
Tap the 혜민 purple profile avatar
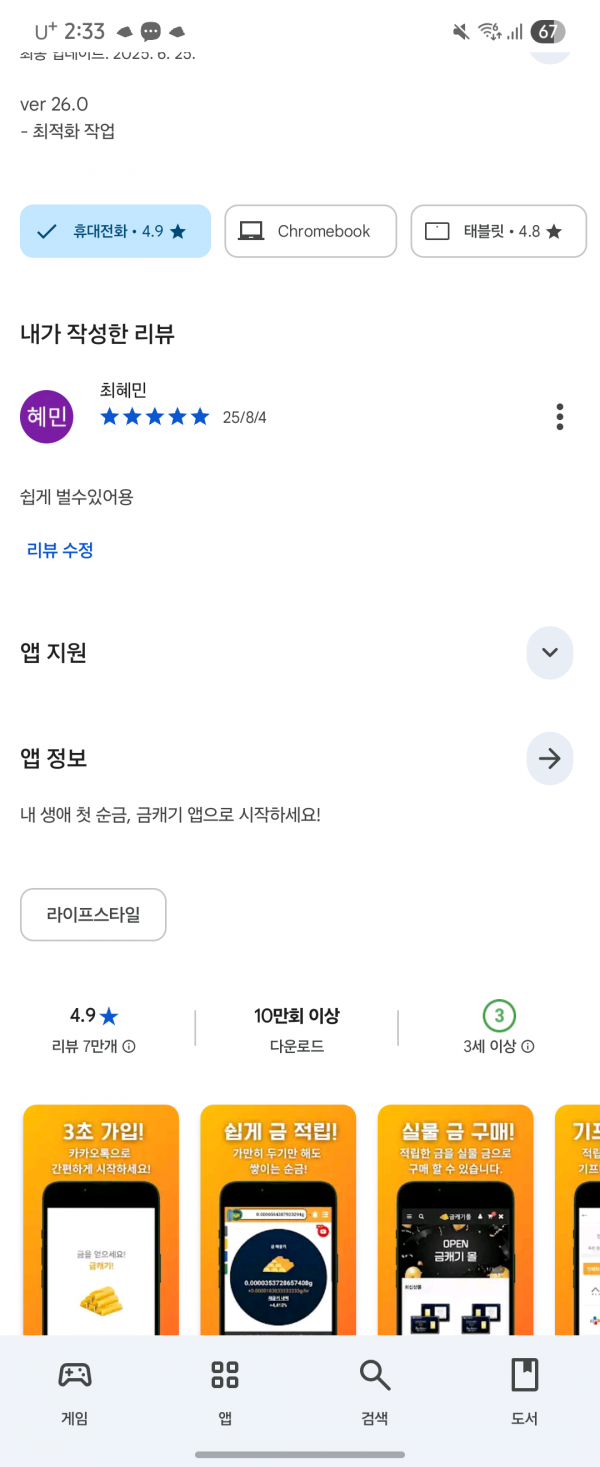coord(47,417)
